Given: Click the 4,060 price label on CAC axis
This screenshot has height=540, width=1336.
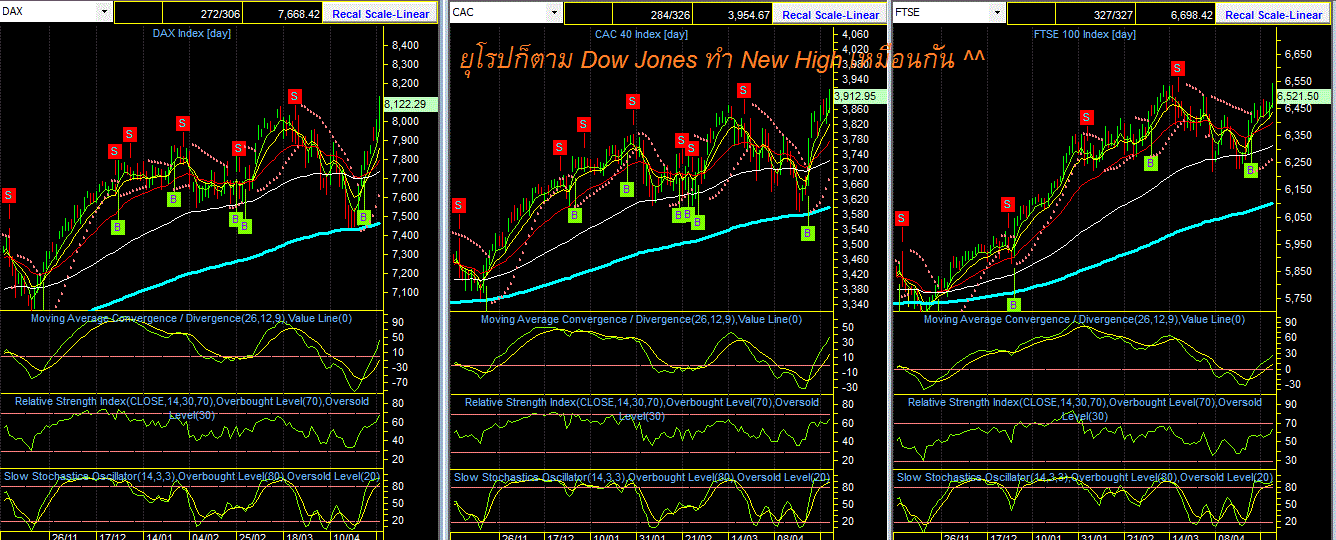Looking at the screenshot, I should click(x=855, y=35).
